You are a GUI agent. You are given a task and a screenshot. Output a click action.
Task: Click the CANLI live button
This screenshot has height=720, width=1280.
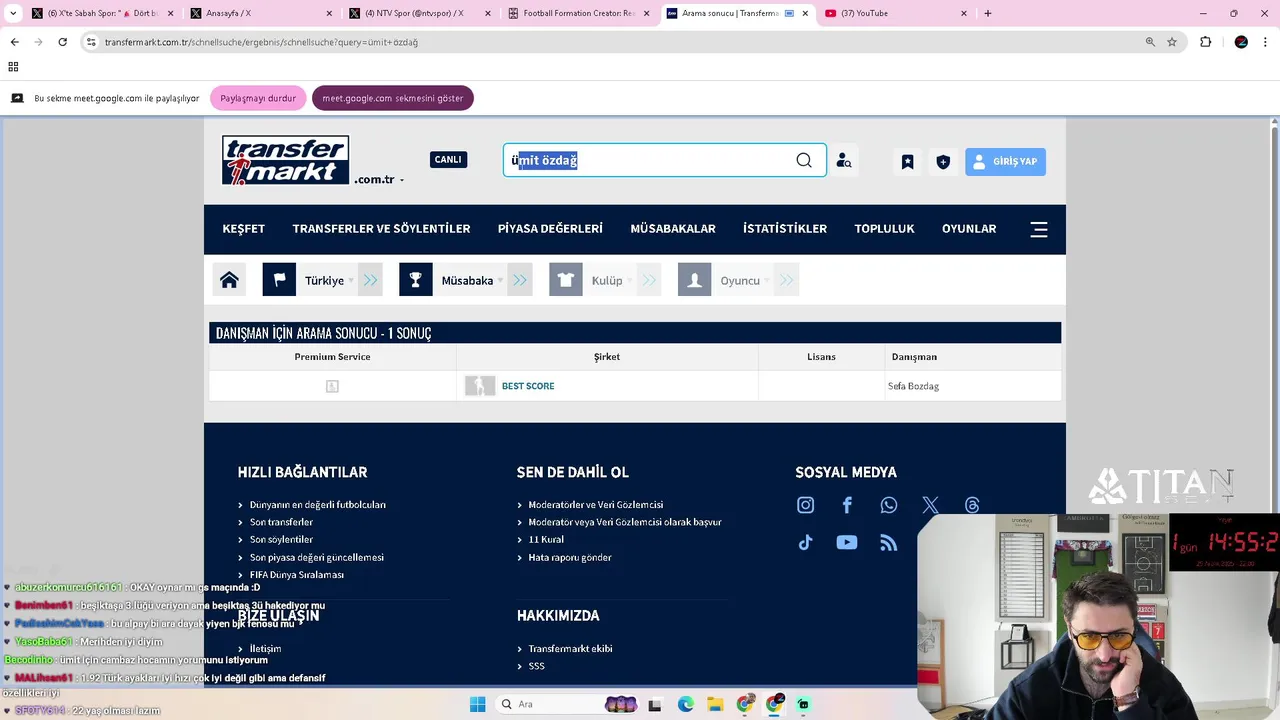tap(448, 160)
